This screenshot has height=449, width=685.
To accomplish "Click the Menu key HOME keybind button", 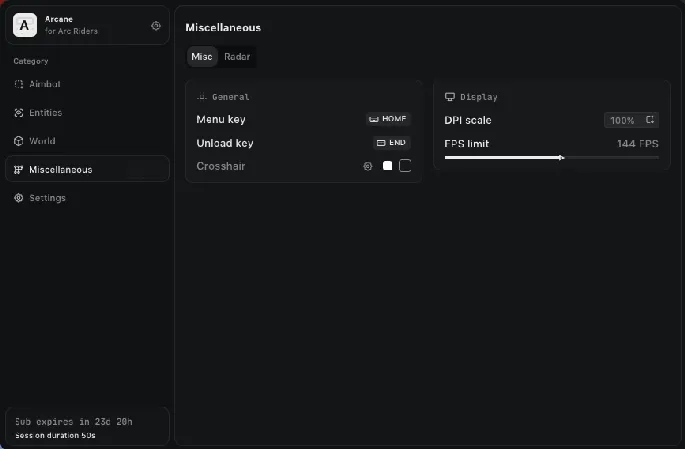I will (x=389, y=119).
